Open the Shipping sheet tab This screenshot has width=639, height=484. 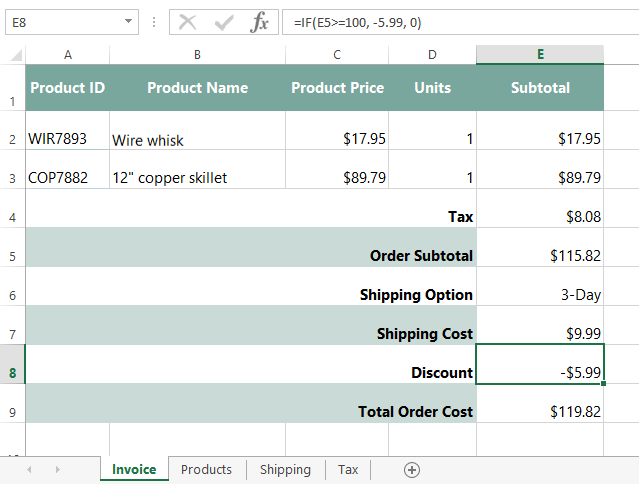[x=285, y=470]
